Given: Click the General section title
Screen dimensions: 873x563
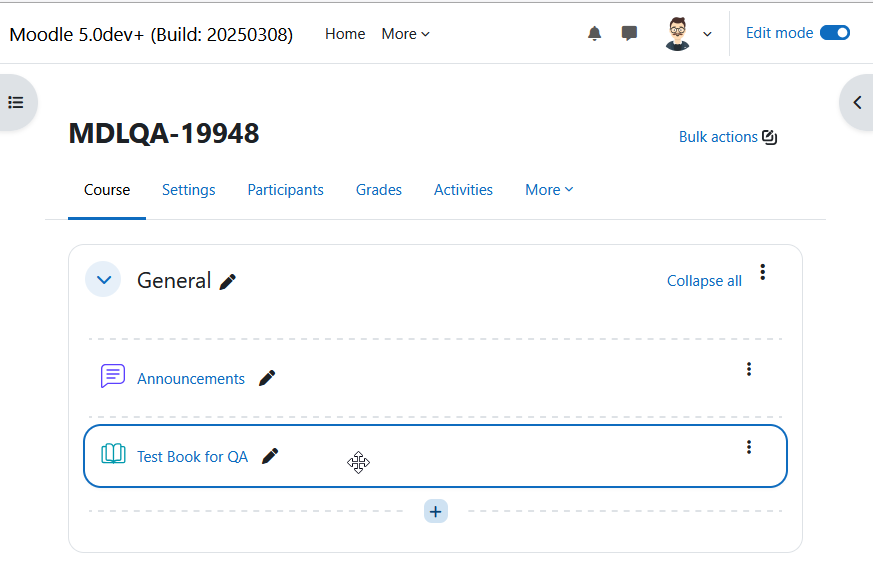Looking at the screenshot, I should pos(174,280).
